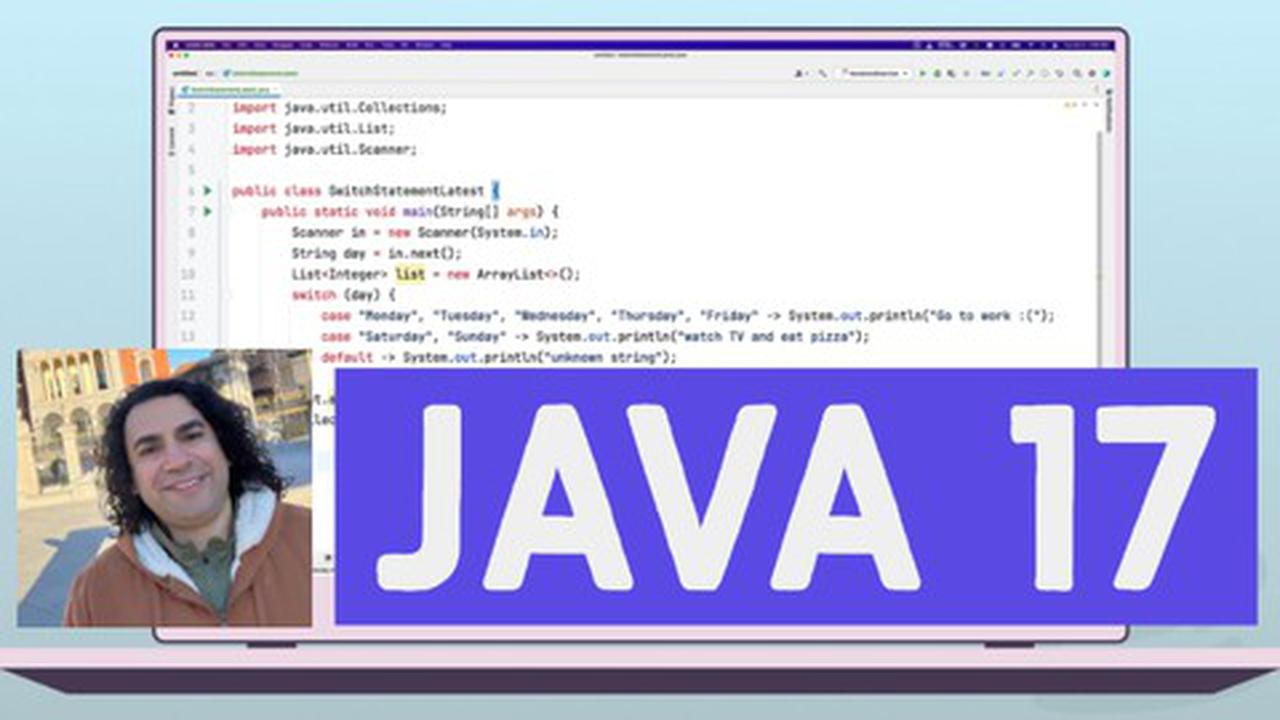Run the main method via the gutter play icon
Screen dimensions: 1280x720
[207, 212]
